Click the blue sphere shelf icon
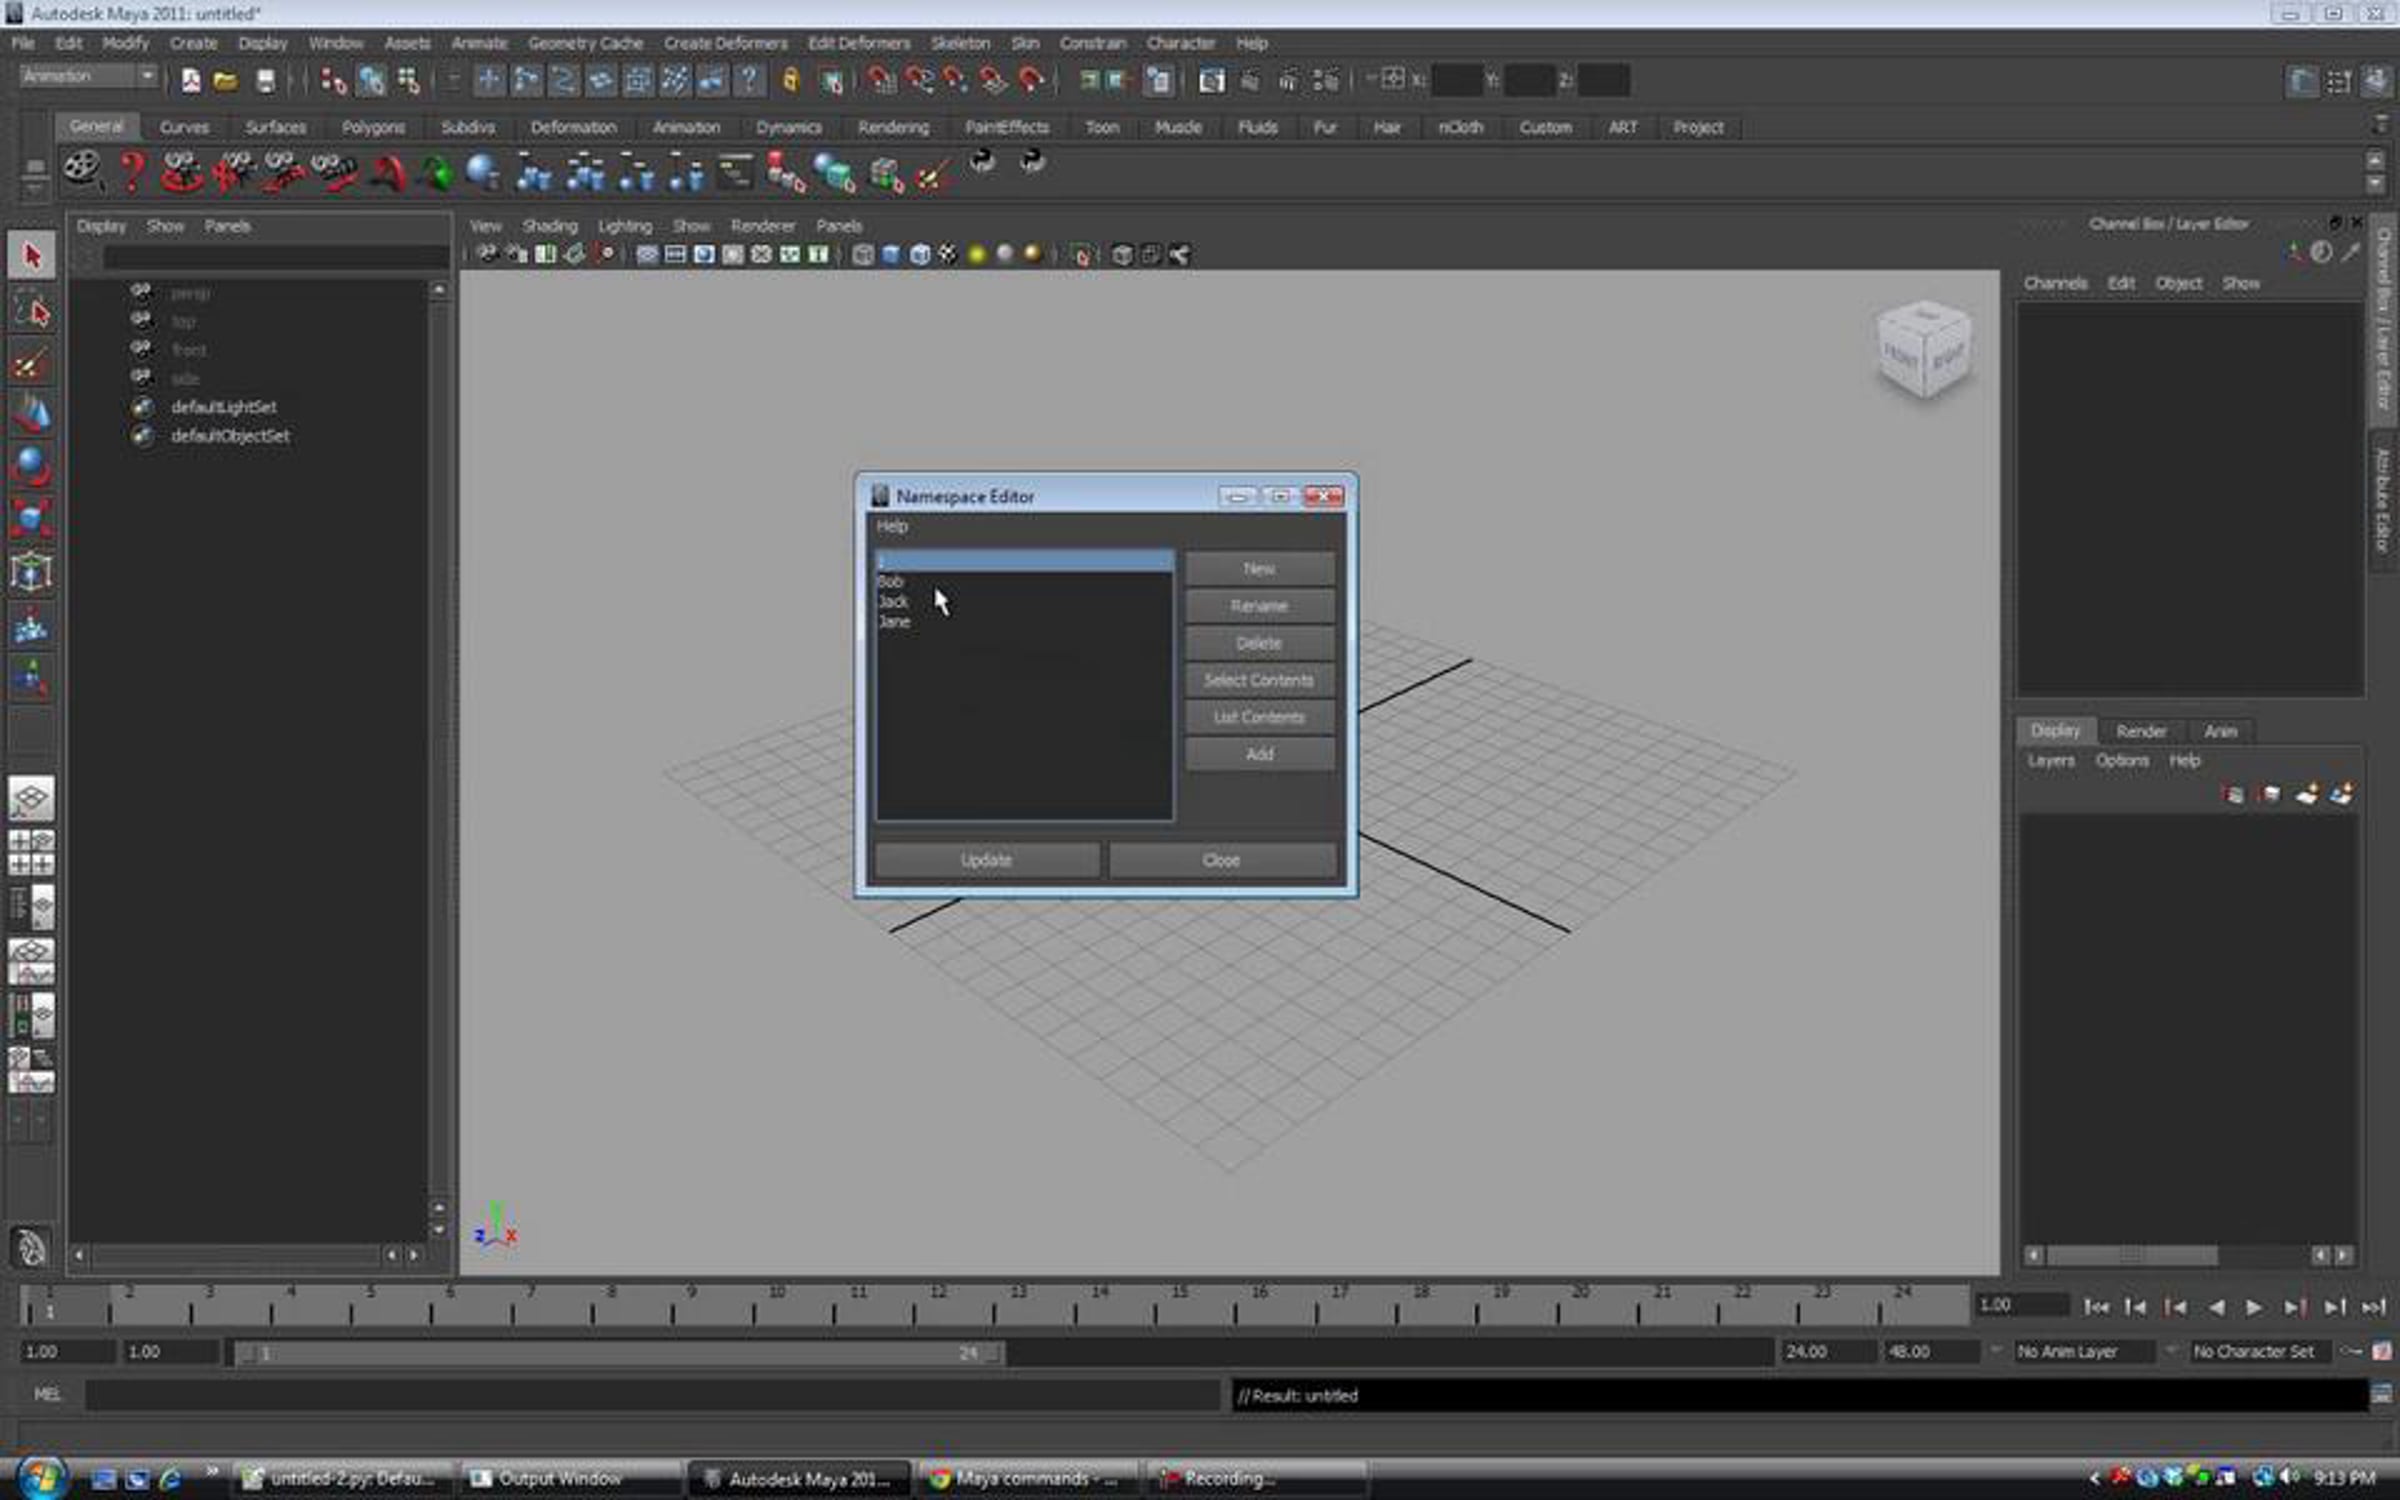This screenshot has height=1500, width=2400. click(482, 172)
